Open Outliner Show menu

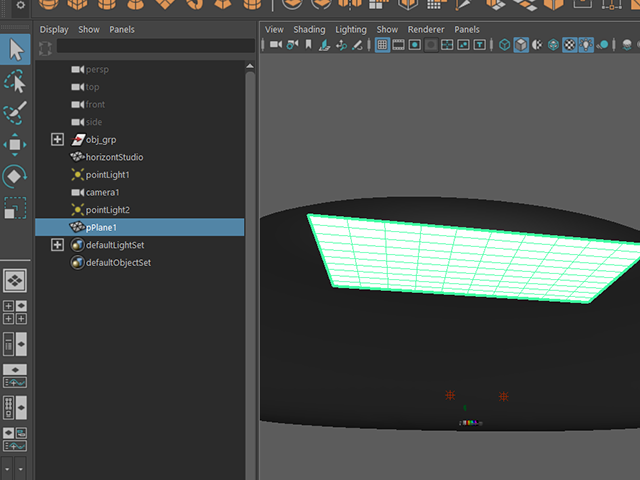tap(89, 30)
